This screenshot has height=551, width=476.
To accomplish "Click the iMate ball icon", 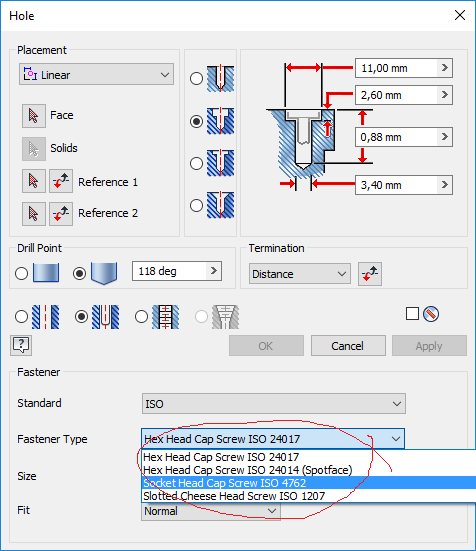I will pyautogui.click(x=431, y=314).
